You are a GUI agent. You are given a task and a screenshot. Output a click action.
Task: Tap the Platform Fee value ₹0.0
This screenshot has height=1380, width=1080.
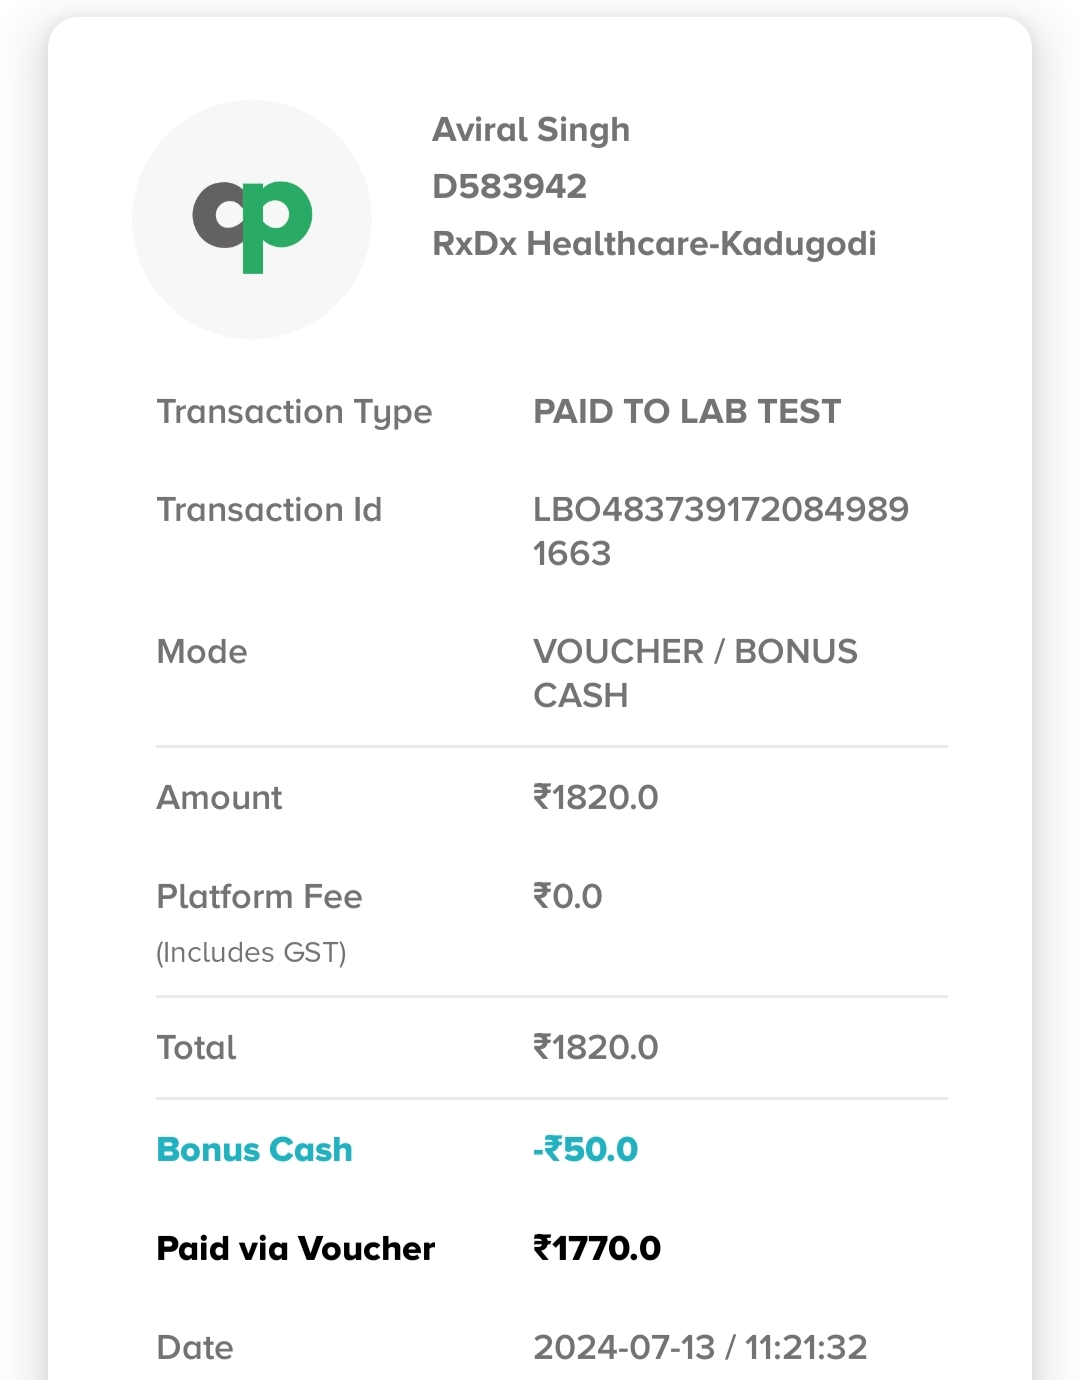tap(567, 896)
